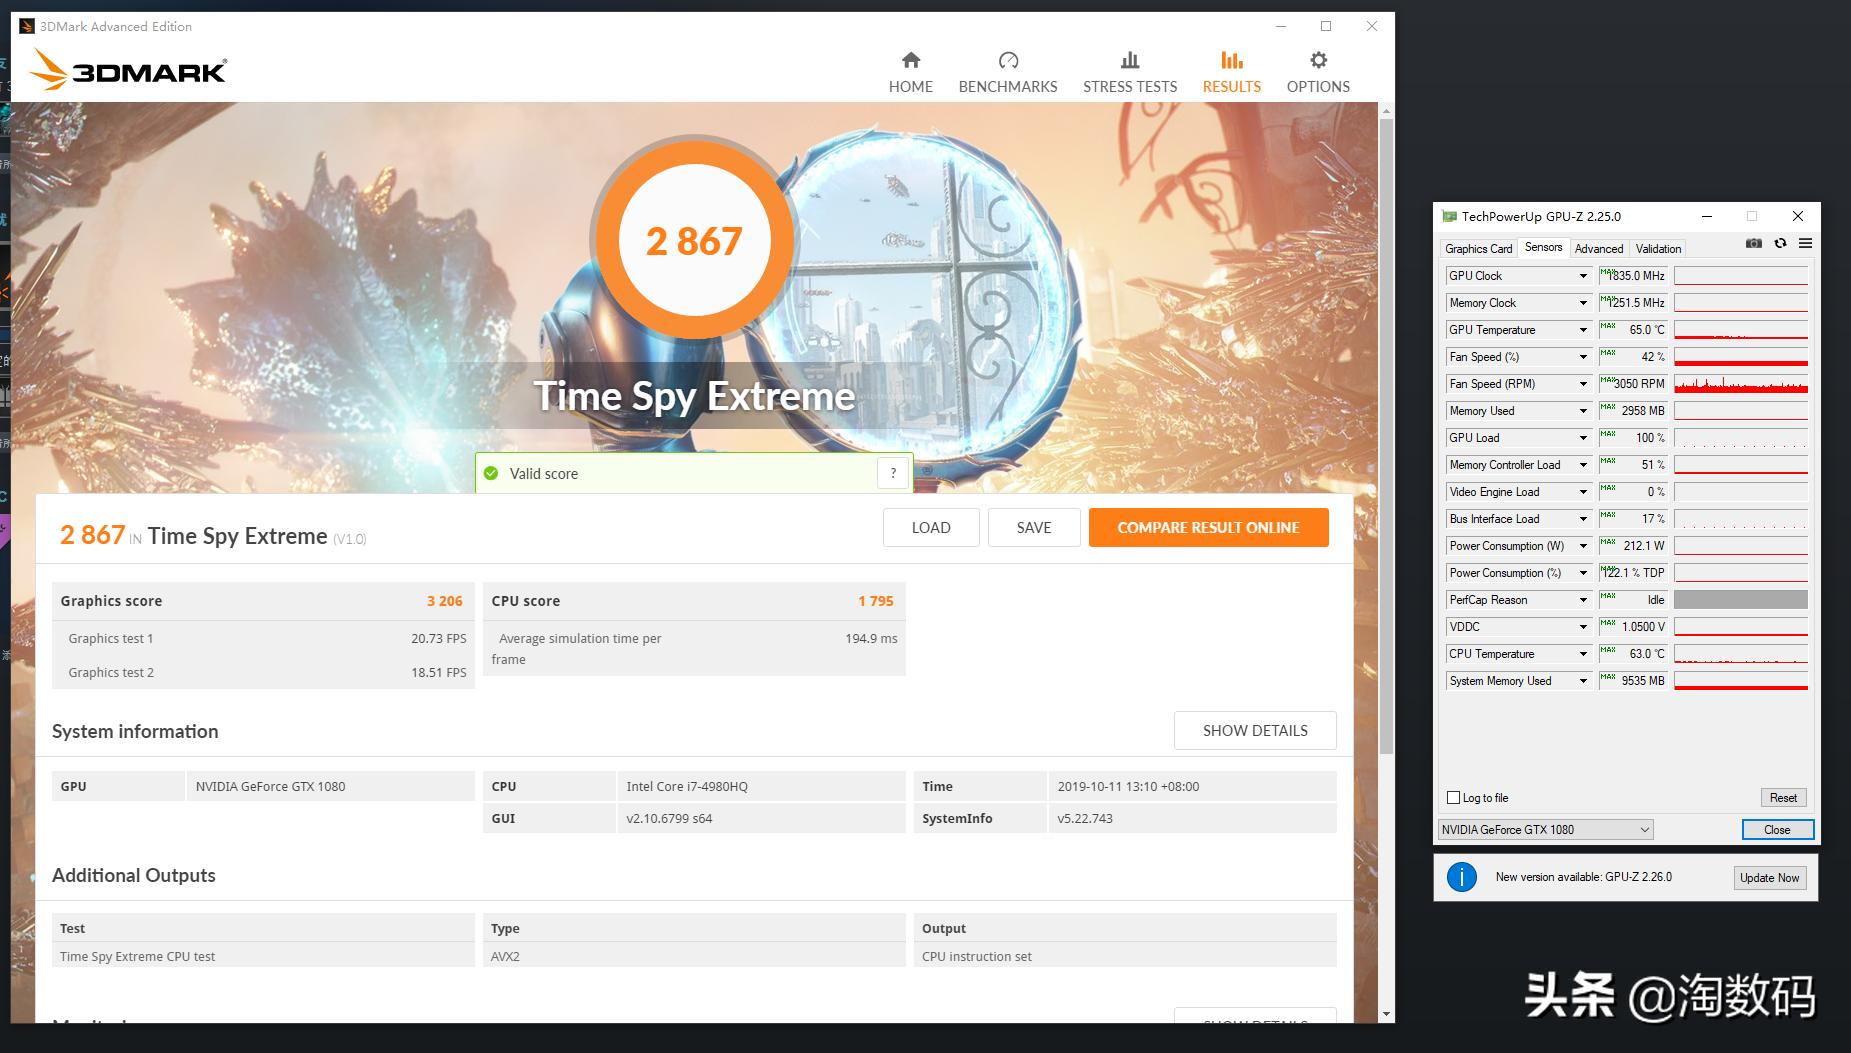1851x1053 pixels.
Task: Switch to the Validation tab
Action: pos(1658,249)
